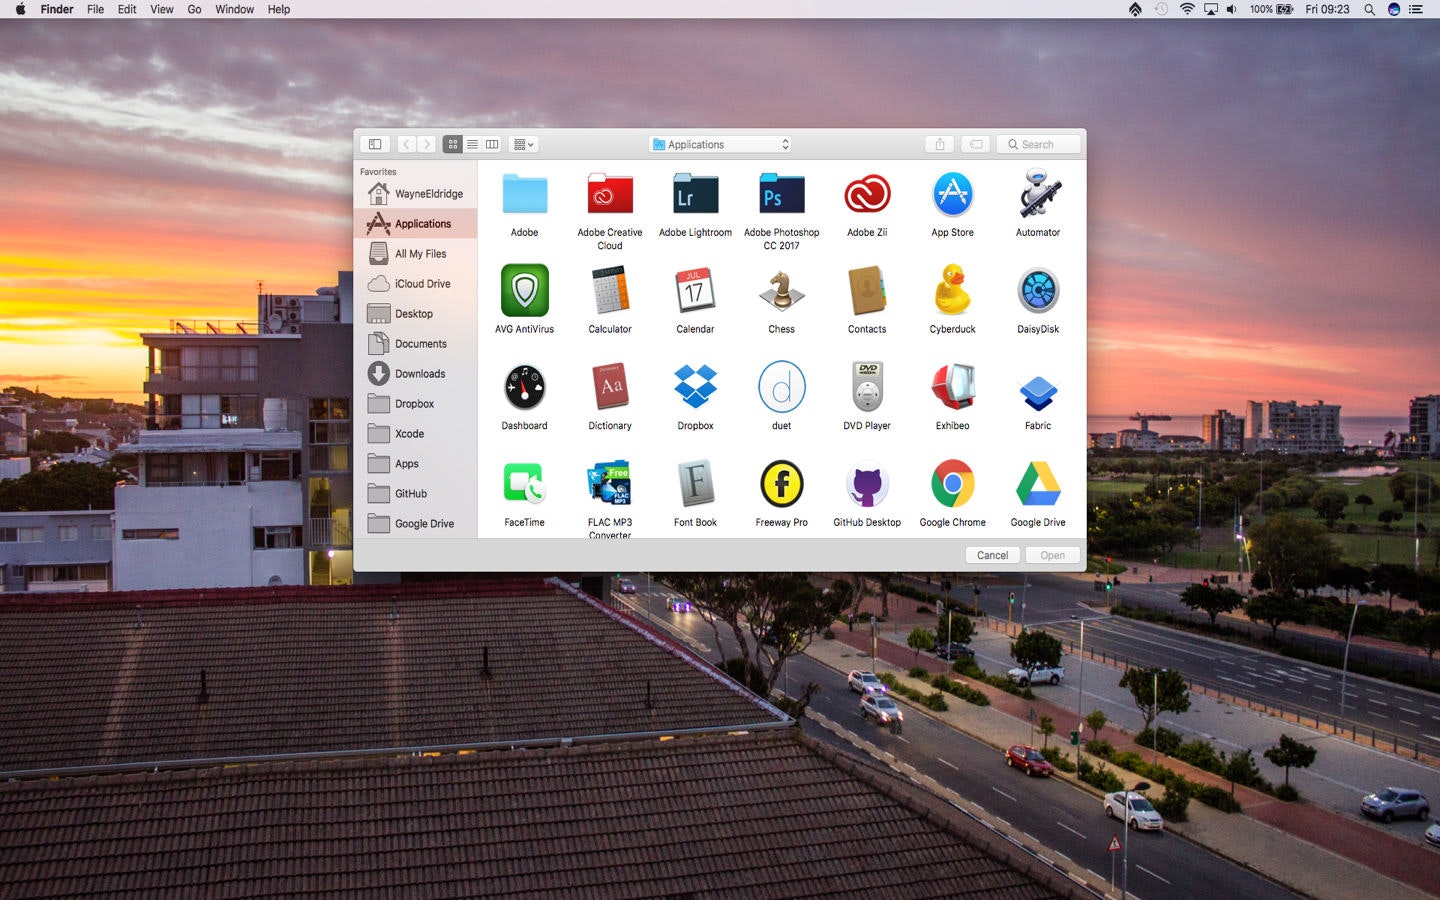The width and height of the screenshot is (1440, 900).
Task: Click the Share toolbar button
Action: click(940, 144)
